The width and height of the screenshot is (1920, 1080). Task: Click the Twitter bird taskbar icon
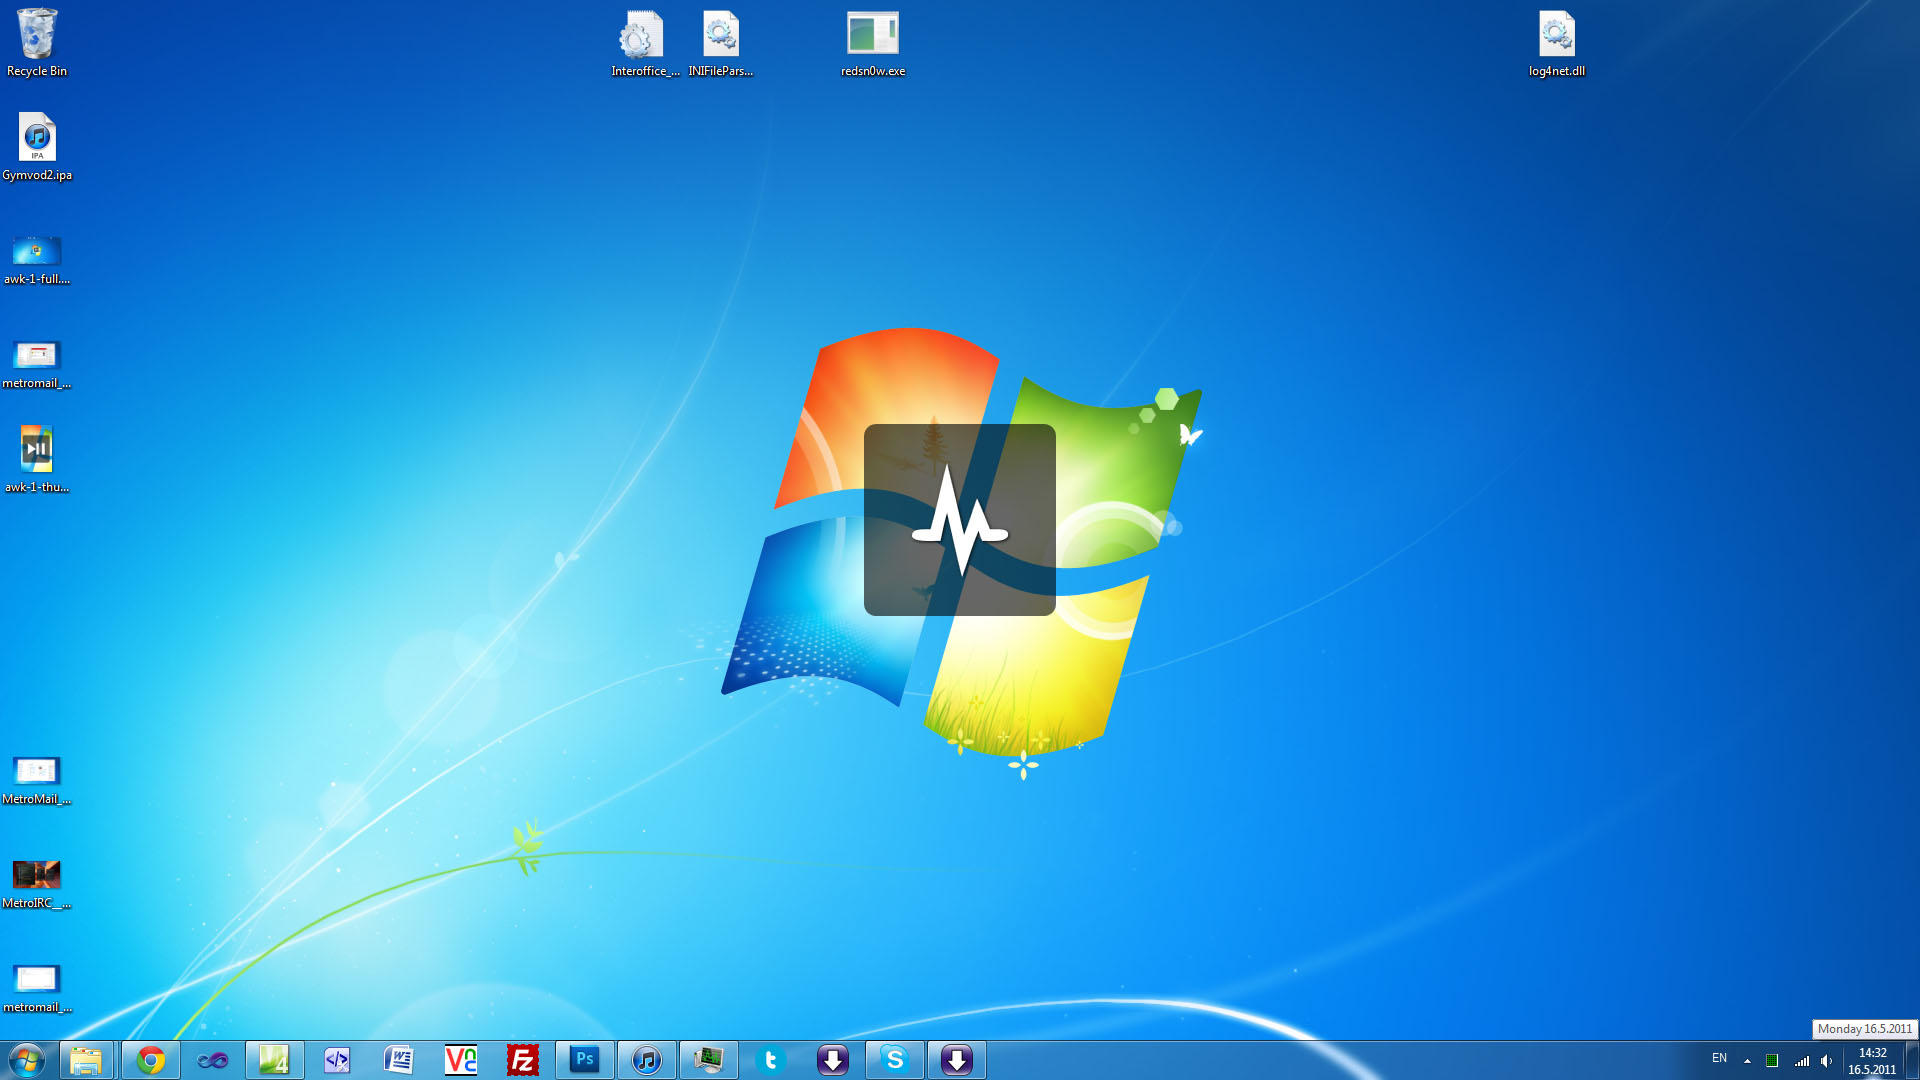click(x=771, y=1060)
